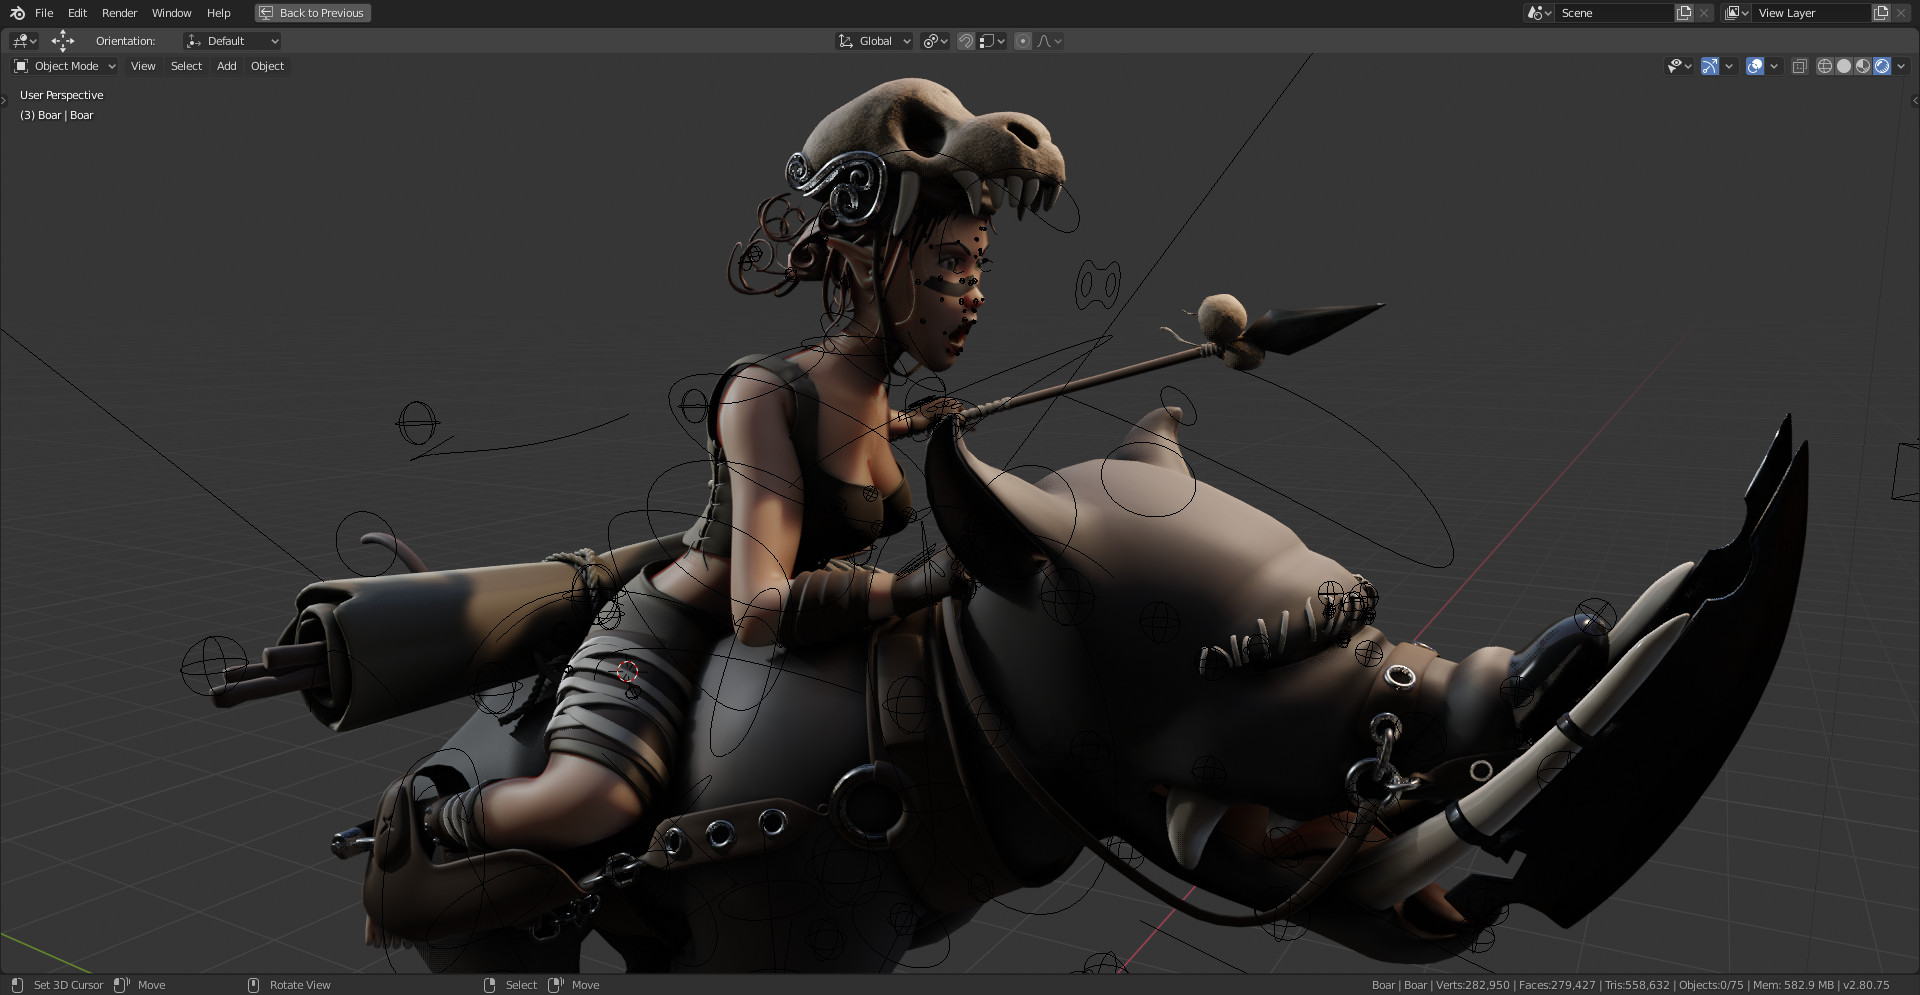This screenshot has height=995, width=1920.
Task: Click the 'User Perspective' viewport label
Action: tap(61, 95)
